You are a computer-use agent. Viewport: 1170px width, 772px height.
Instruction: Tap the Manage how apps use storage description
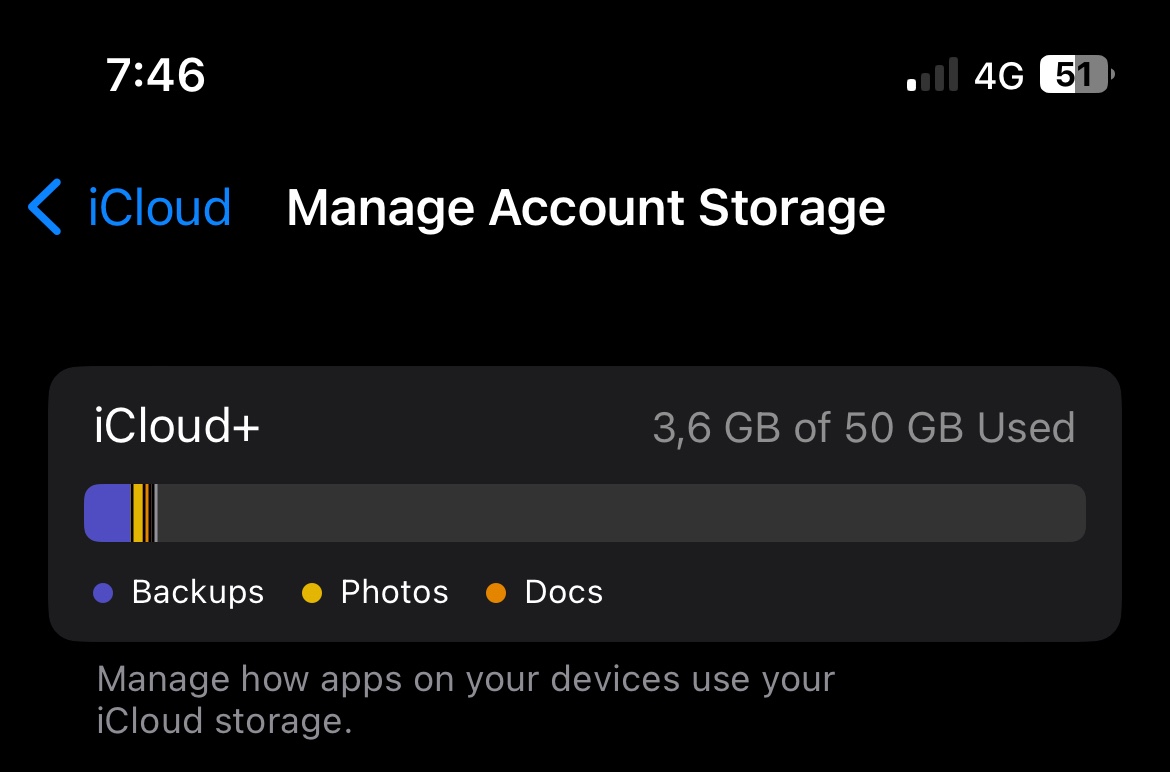coord(466,700)
